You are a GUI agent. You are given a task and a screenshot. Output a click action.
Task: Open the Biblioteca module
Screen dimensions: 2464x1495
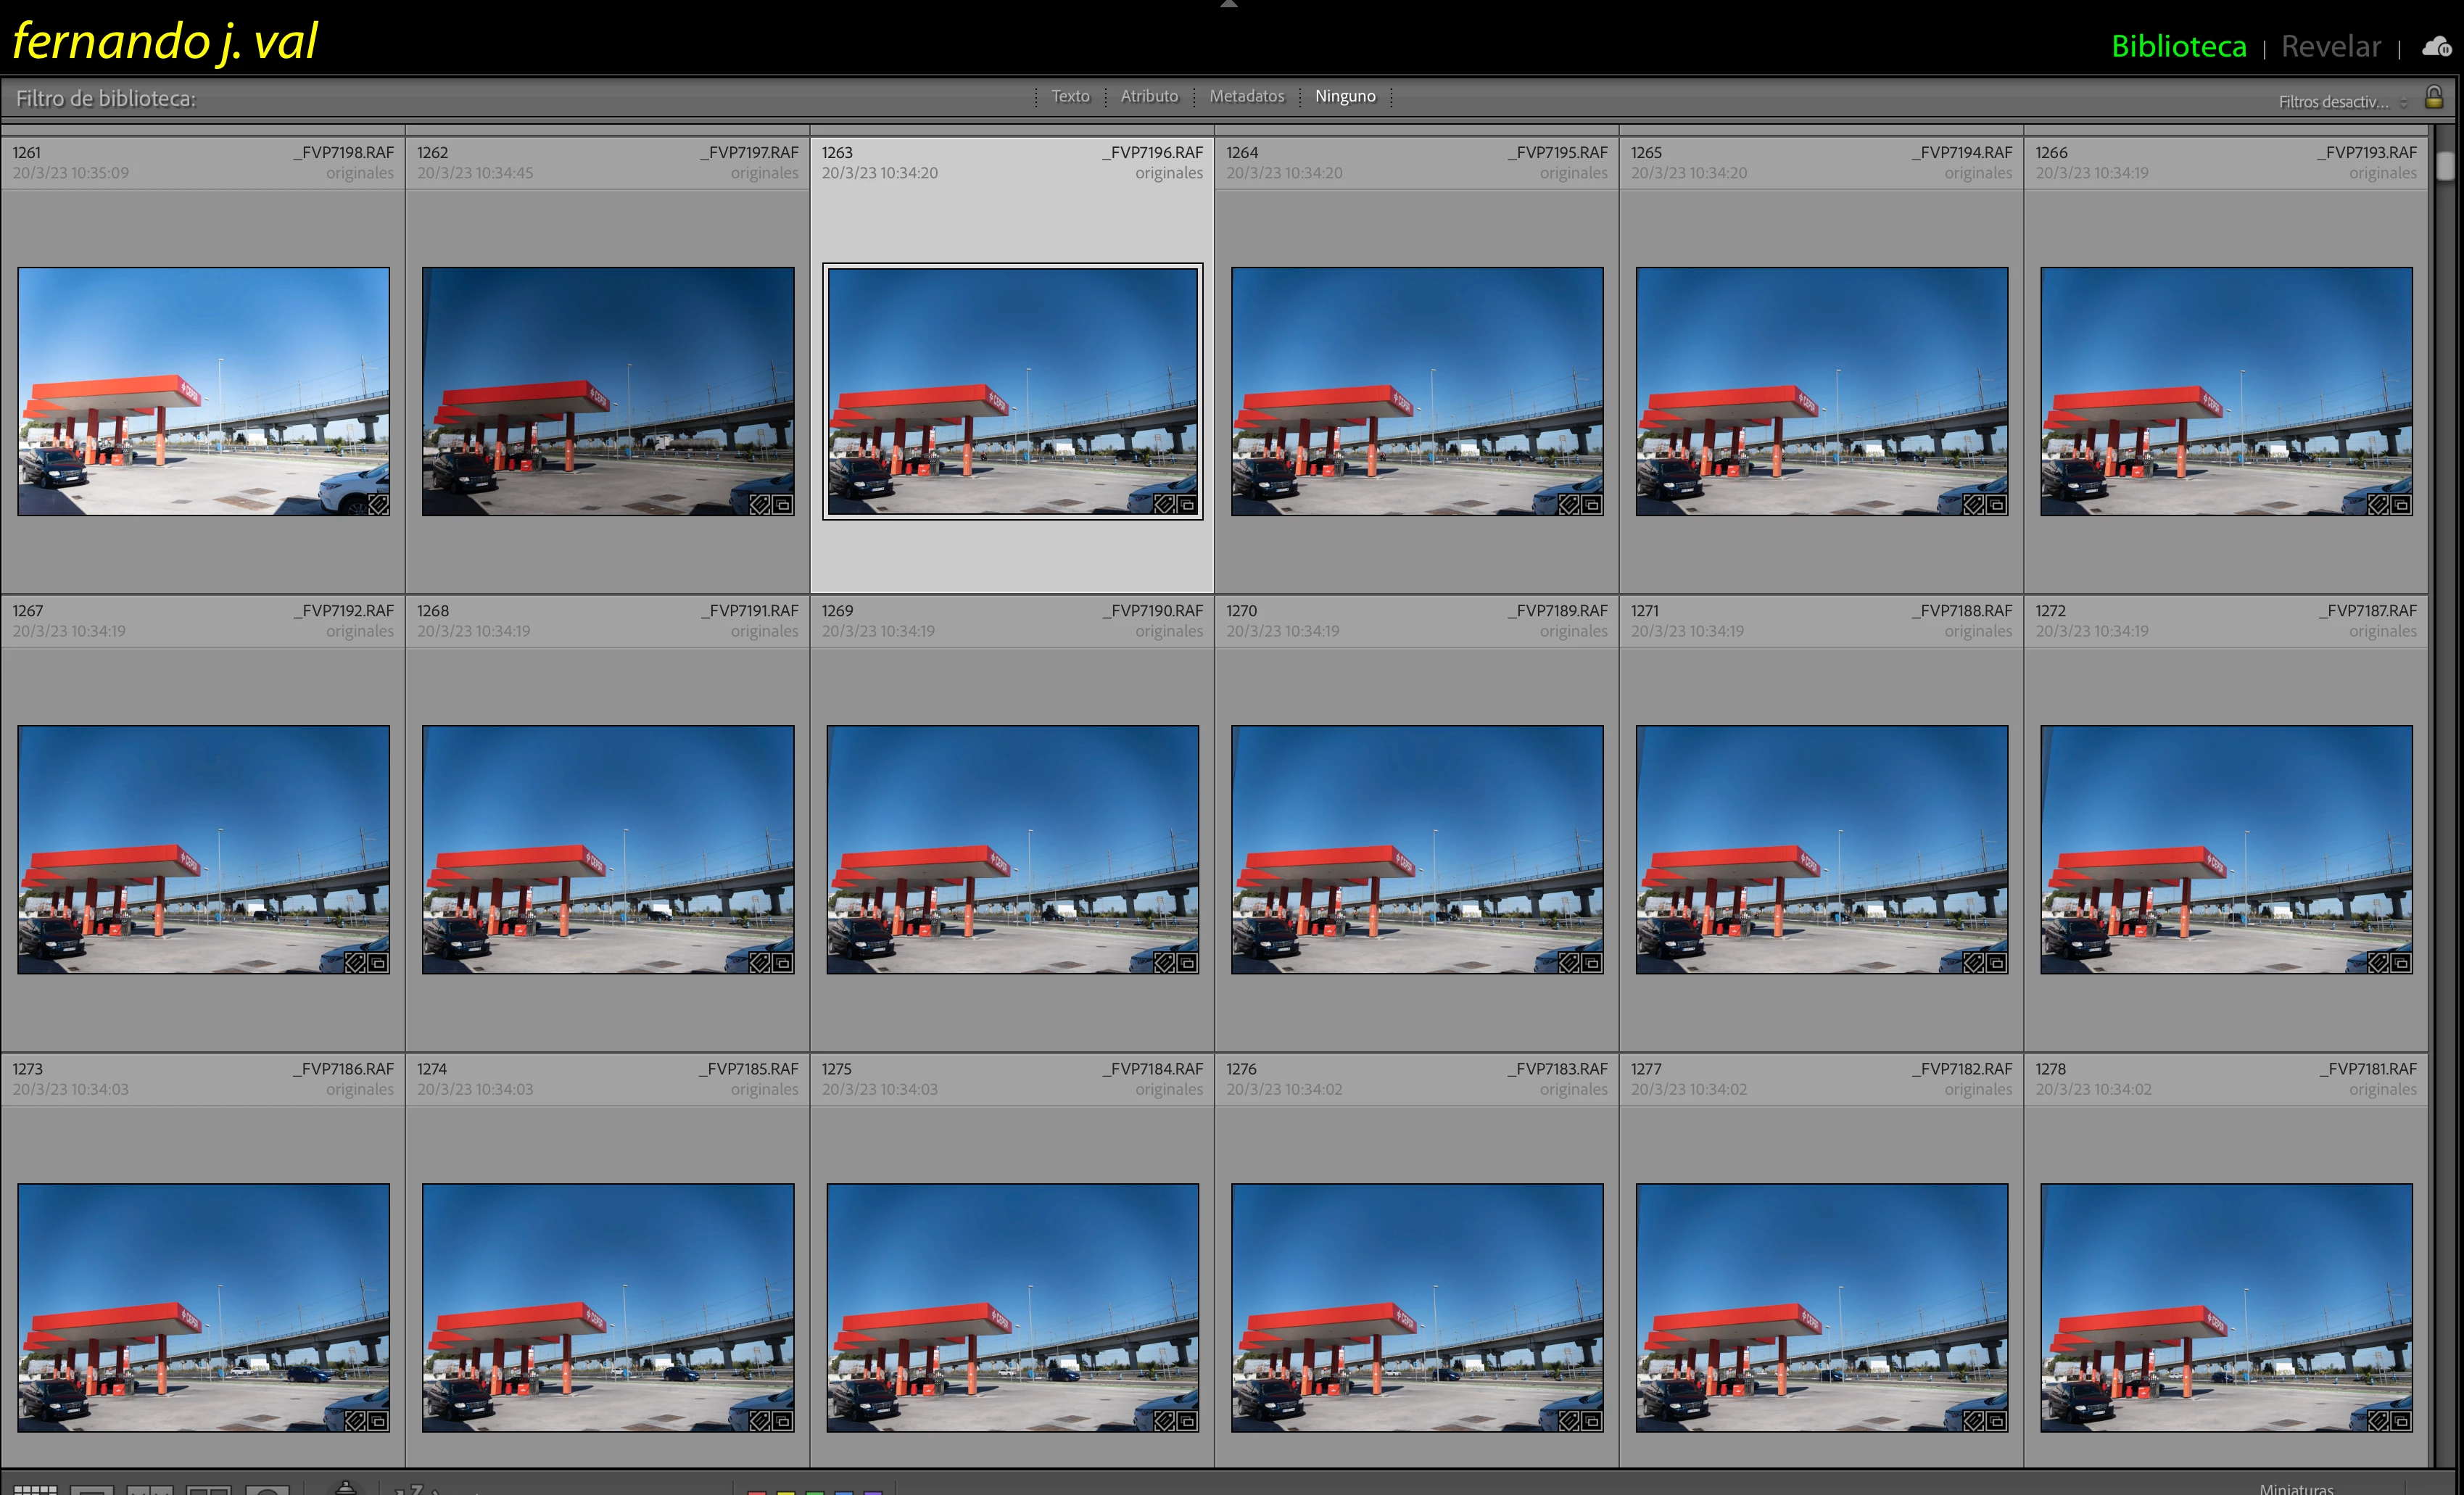[2178, 46]
